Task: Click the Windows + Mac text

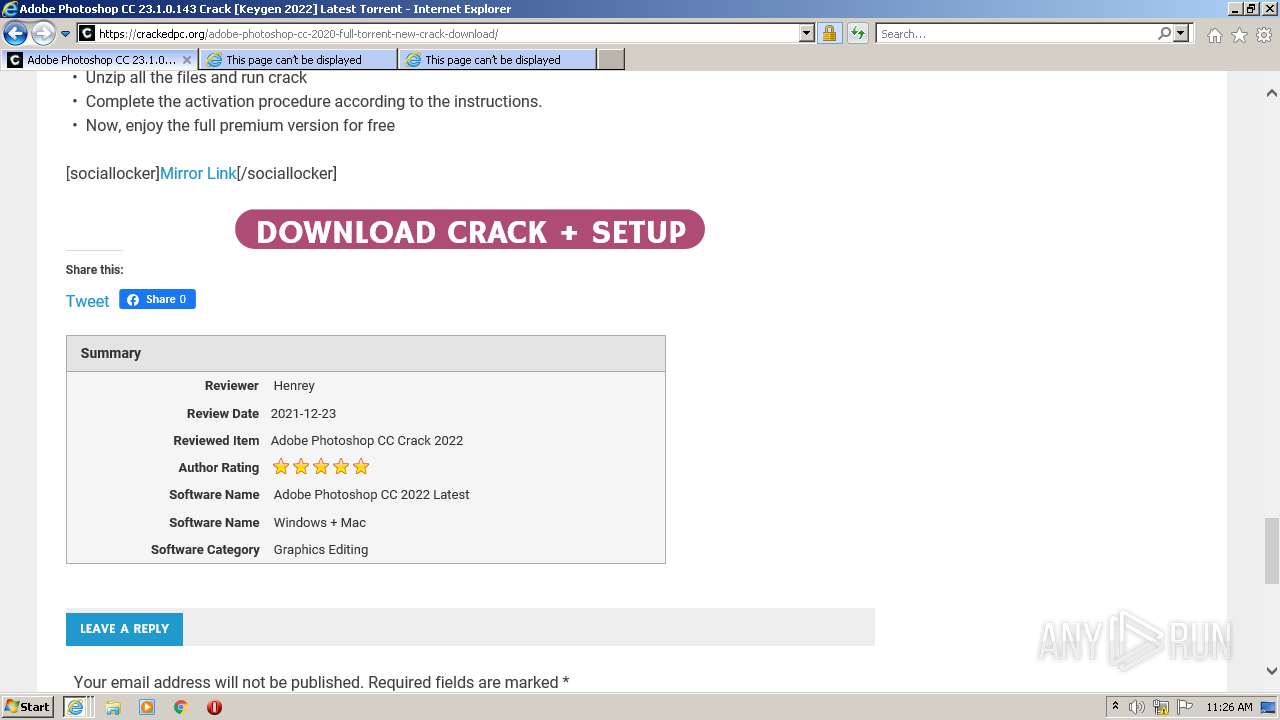Action: 320,522
